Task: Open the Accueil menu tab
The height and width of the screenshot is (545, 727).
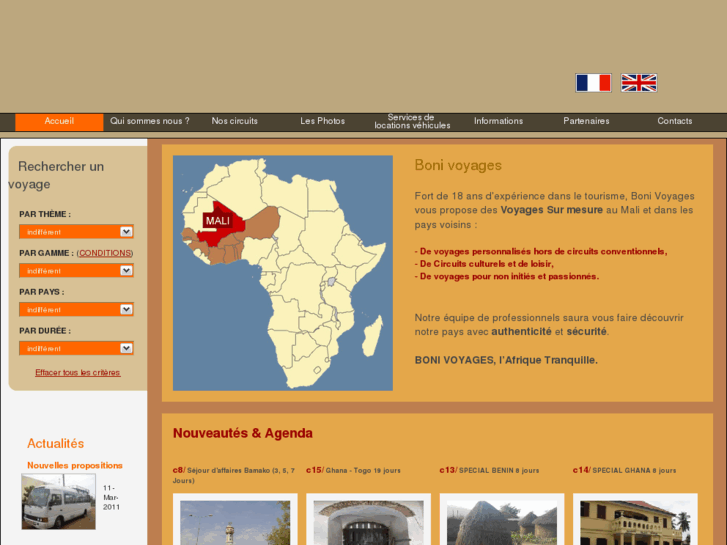Action: pos(59,122)
